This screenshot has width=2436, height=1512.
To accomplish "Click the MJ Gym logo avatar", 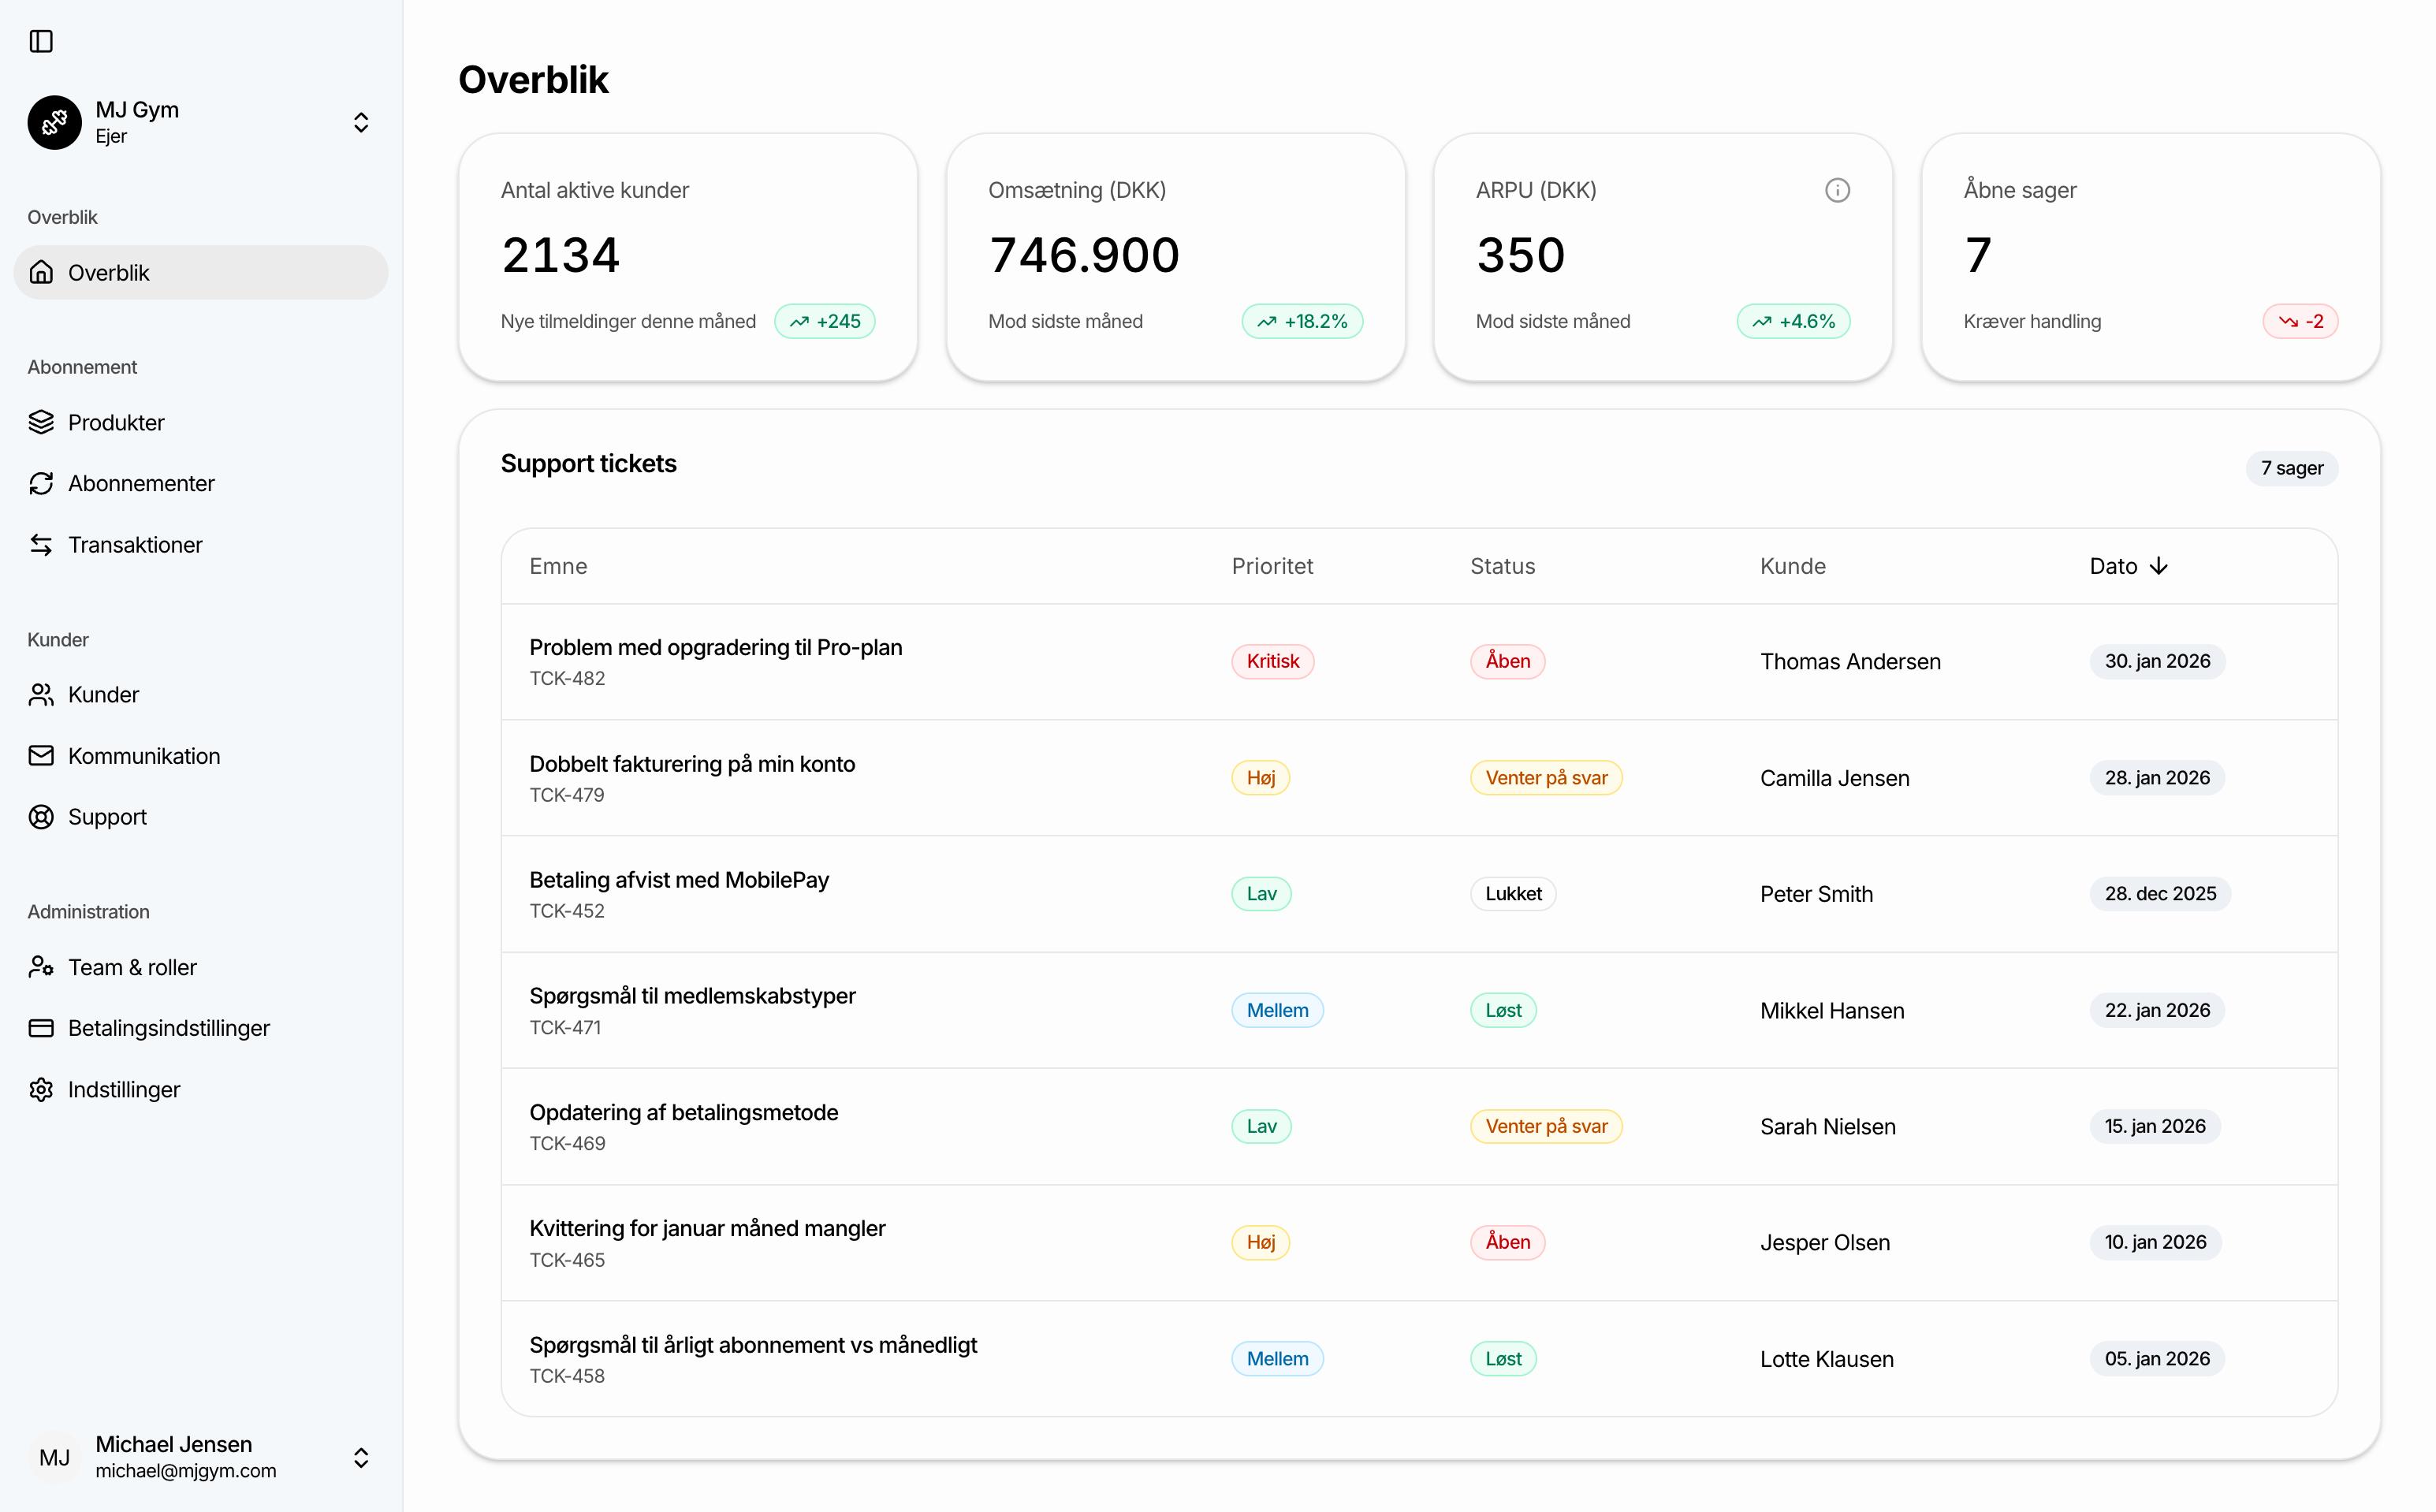I will [54, 122].
